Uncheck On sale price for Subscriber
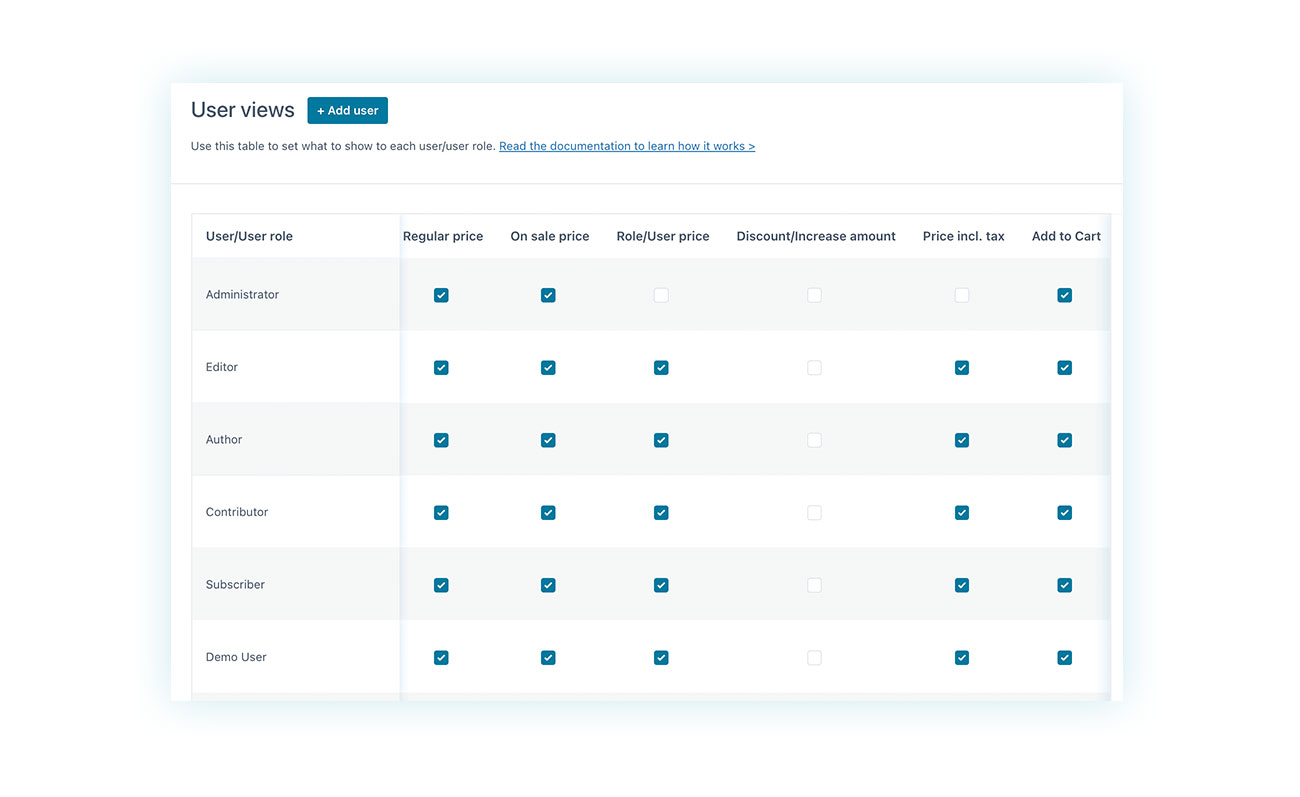1300x797 pixels. coord(548,585)
